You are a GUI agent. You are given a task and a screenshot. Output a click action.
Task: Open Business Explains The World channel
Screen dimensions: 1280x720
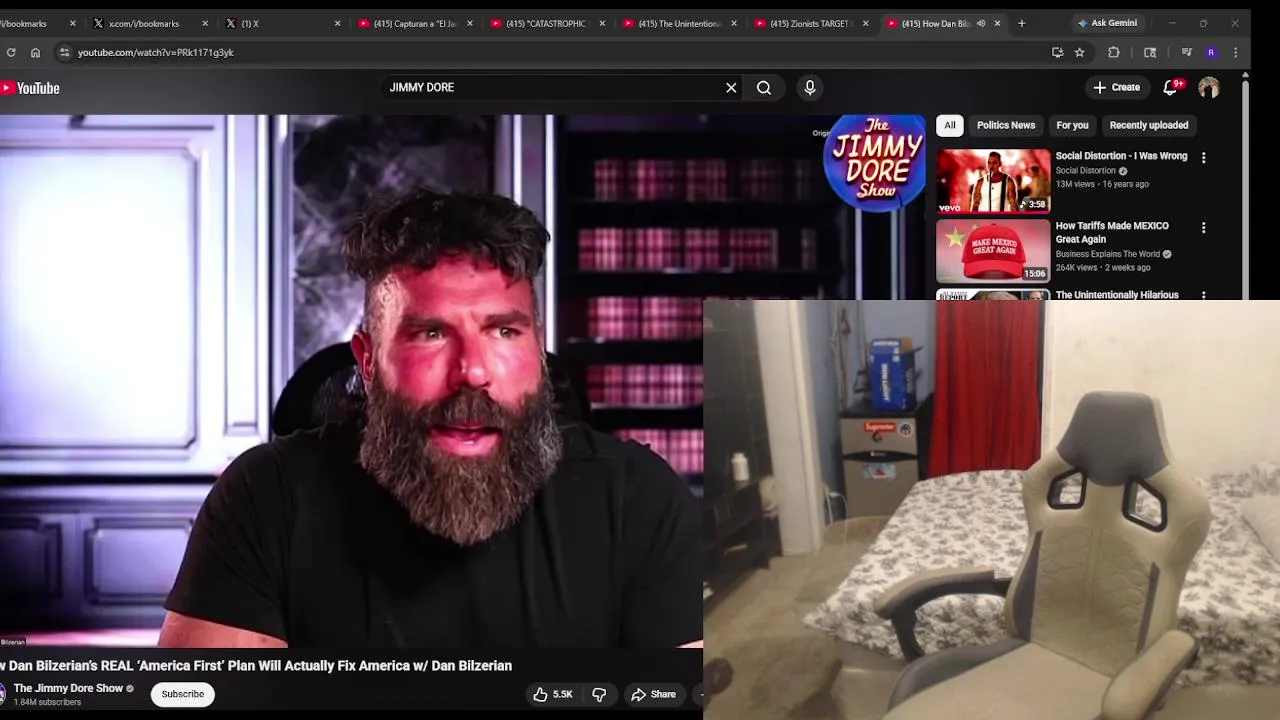[1107, 254]
